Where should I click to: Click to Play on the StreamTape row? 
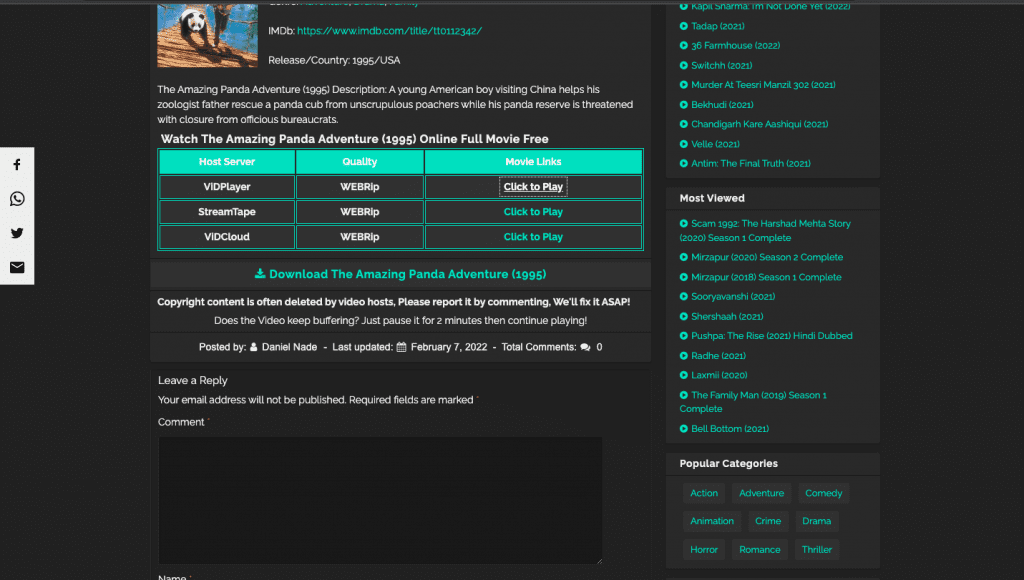[533, 211]
